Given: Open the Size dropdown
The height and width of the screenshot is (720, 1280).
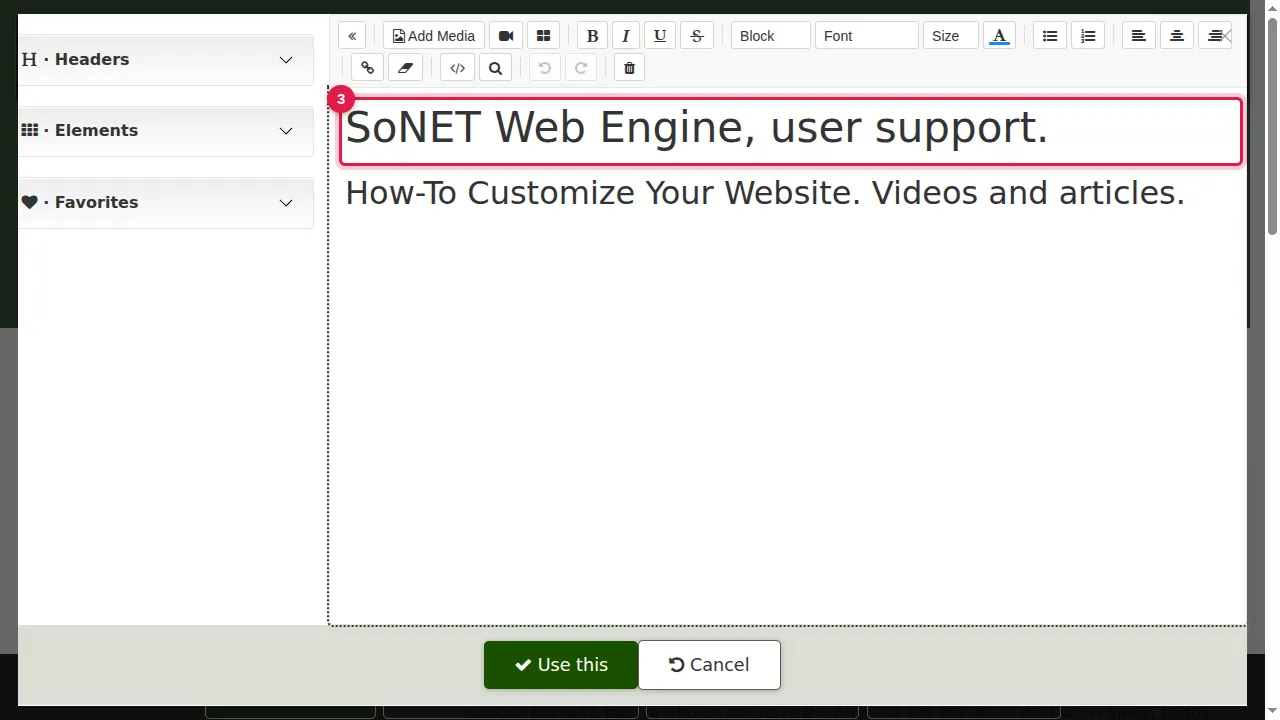Looking at the screenshot, I should (x=950, y=36).
